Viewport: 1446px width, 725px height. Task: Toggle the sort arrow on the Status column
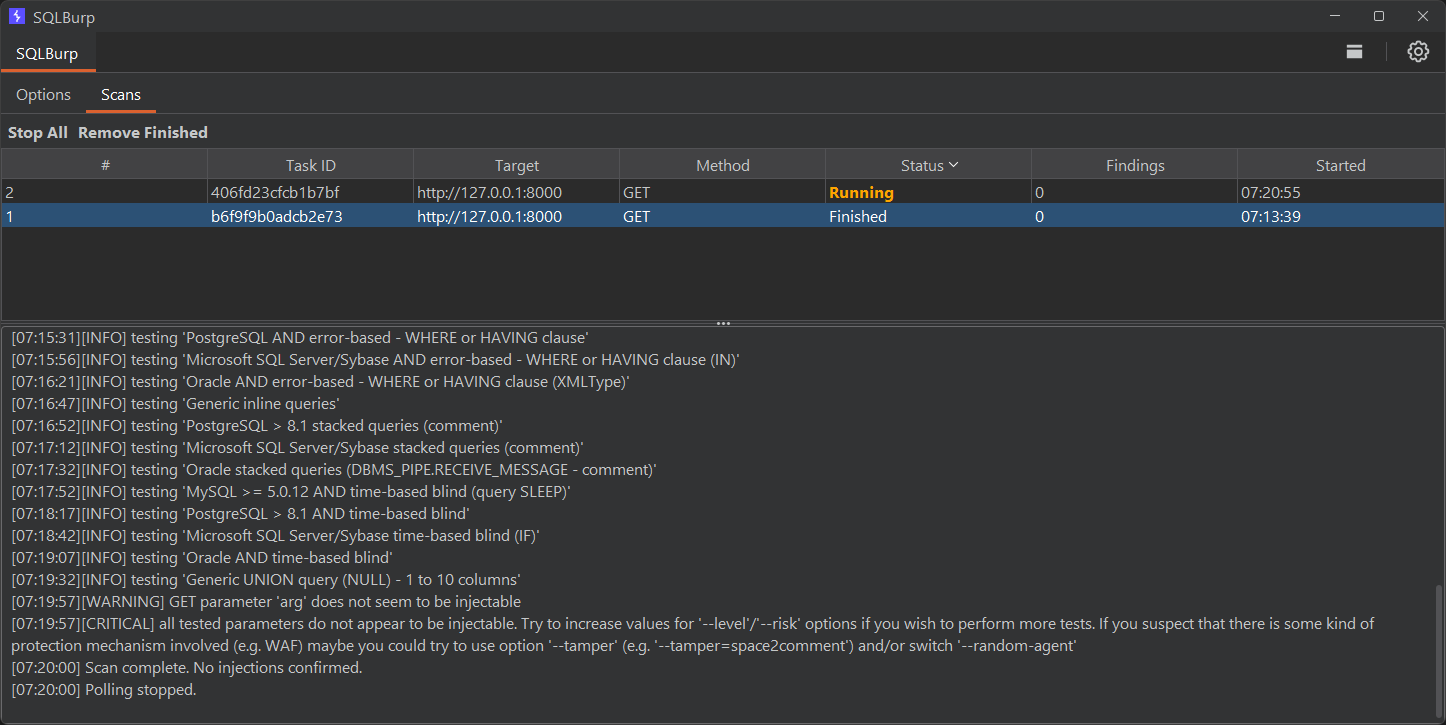click(954, 165)
